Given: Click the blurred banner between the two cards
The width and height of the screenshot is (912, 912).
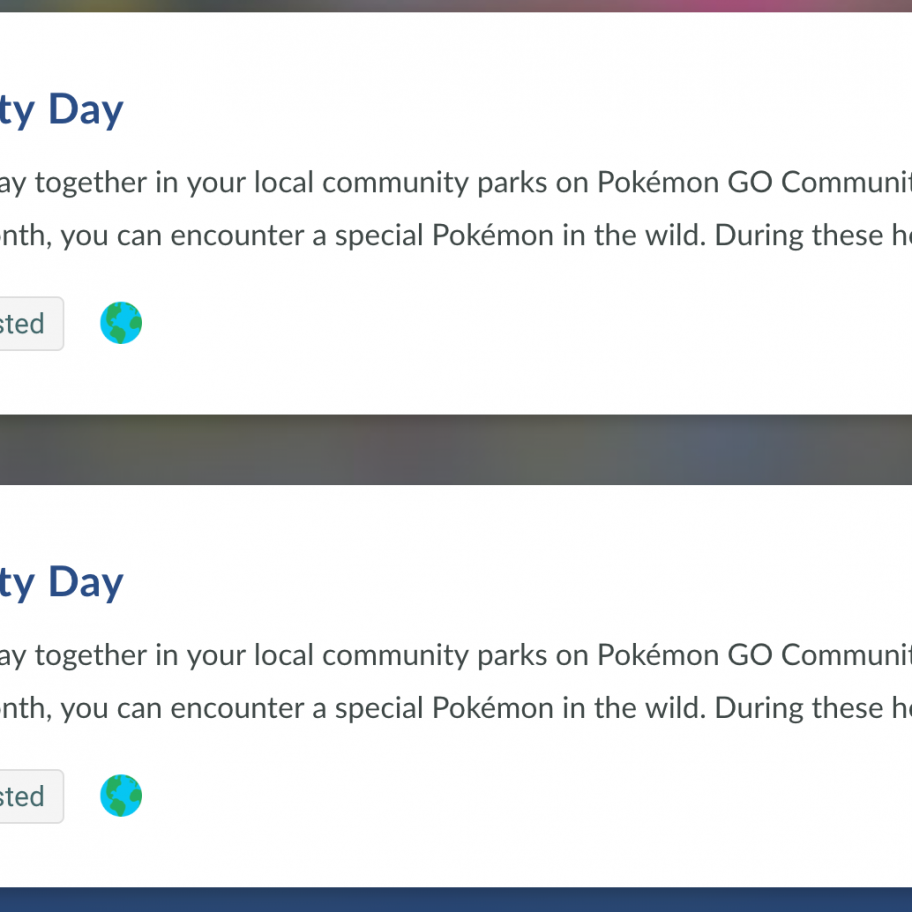Looking at the screenshot, I should pyautogui.click(x=456, y=450).
